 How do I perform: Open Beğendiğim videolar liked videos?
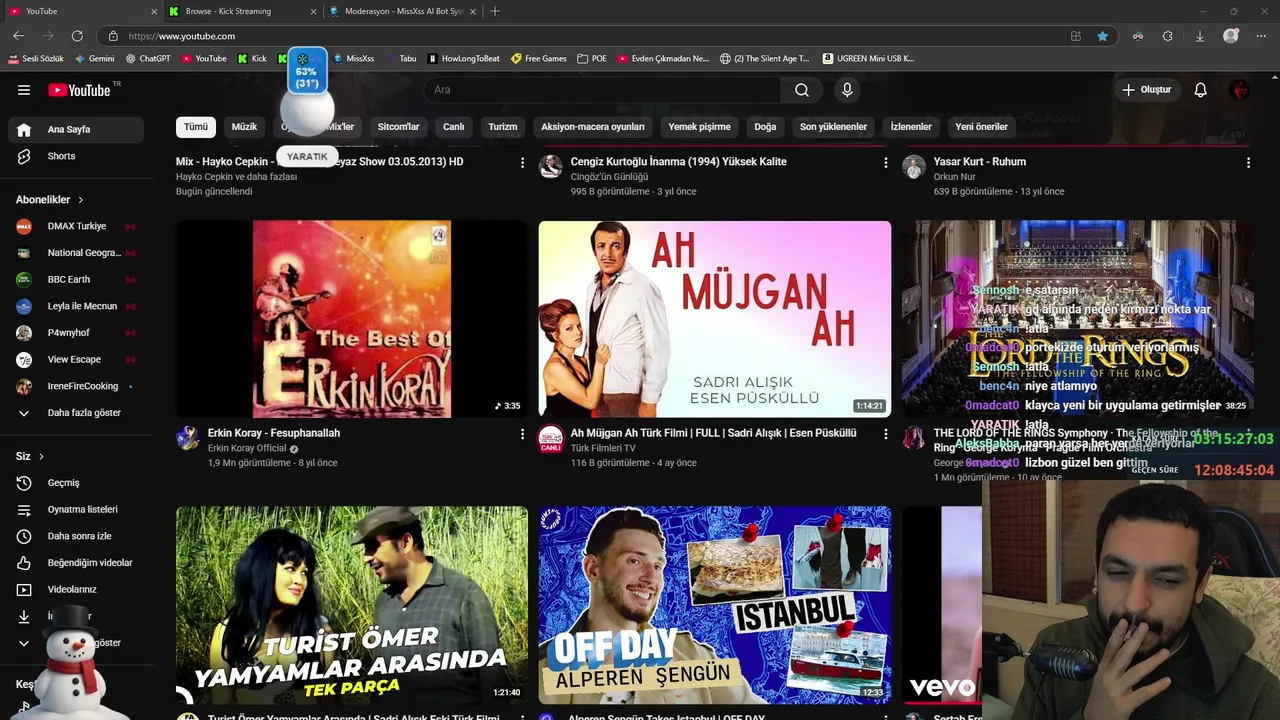77,563
